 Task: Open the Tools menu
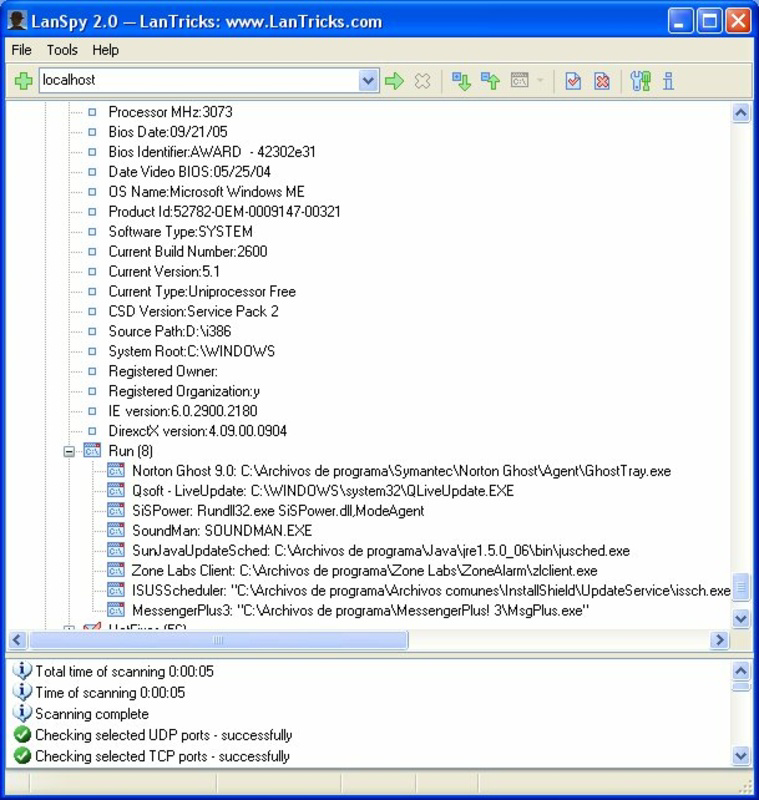coord(62,50)
